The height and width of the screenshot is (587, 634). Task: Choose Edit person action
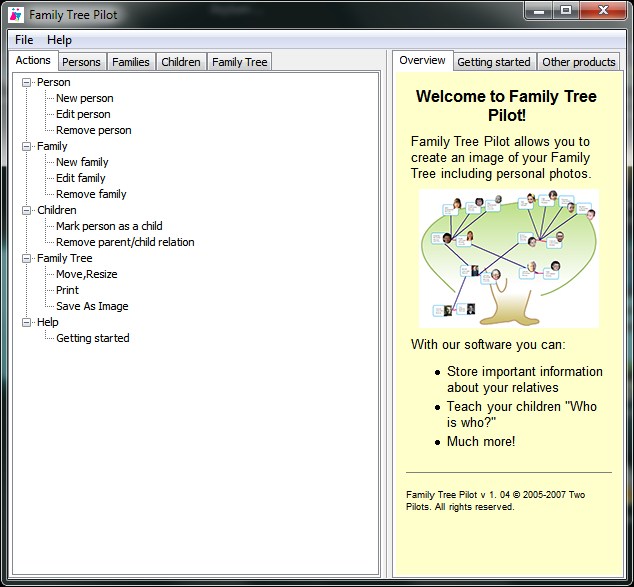(83, 114)
